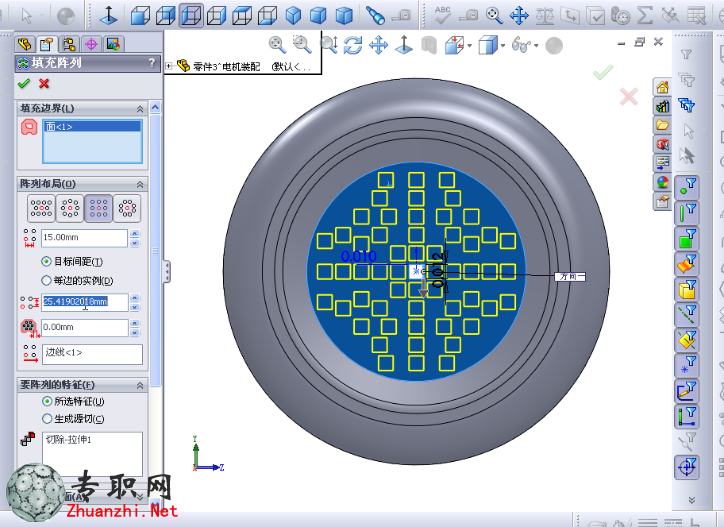Screen dimensions: 724x527
Task: Increase the 15.00mm spacing value
Action: [x=135, y=234]
